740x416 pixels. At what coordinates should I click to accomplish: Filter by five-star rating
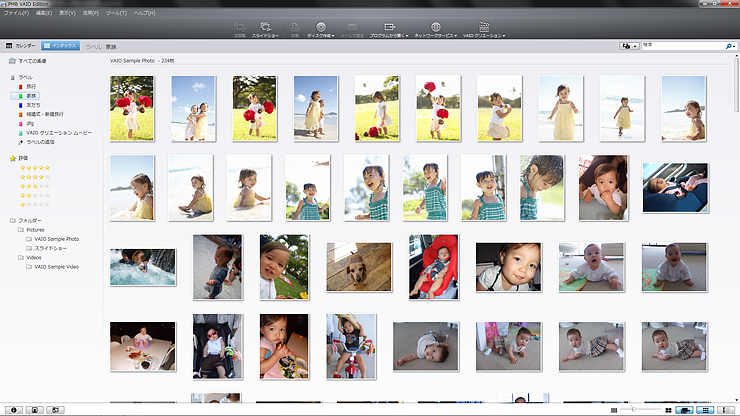pos(35,168)
